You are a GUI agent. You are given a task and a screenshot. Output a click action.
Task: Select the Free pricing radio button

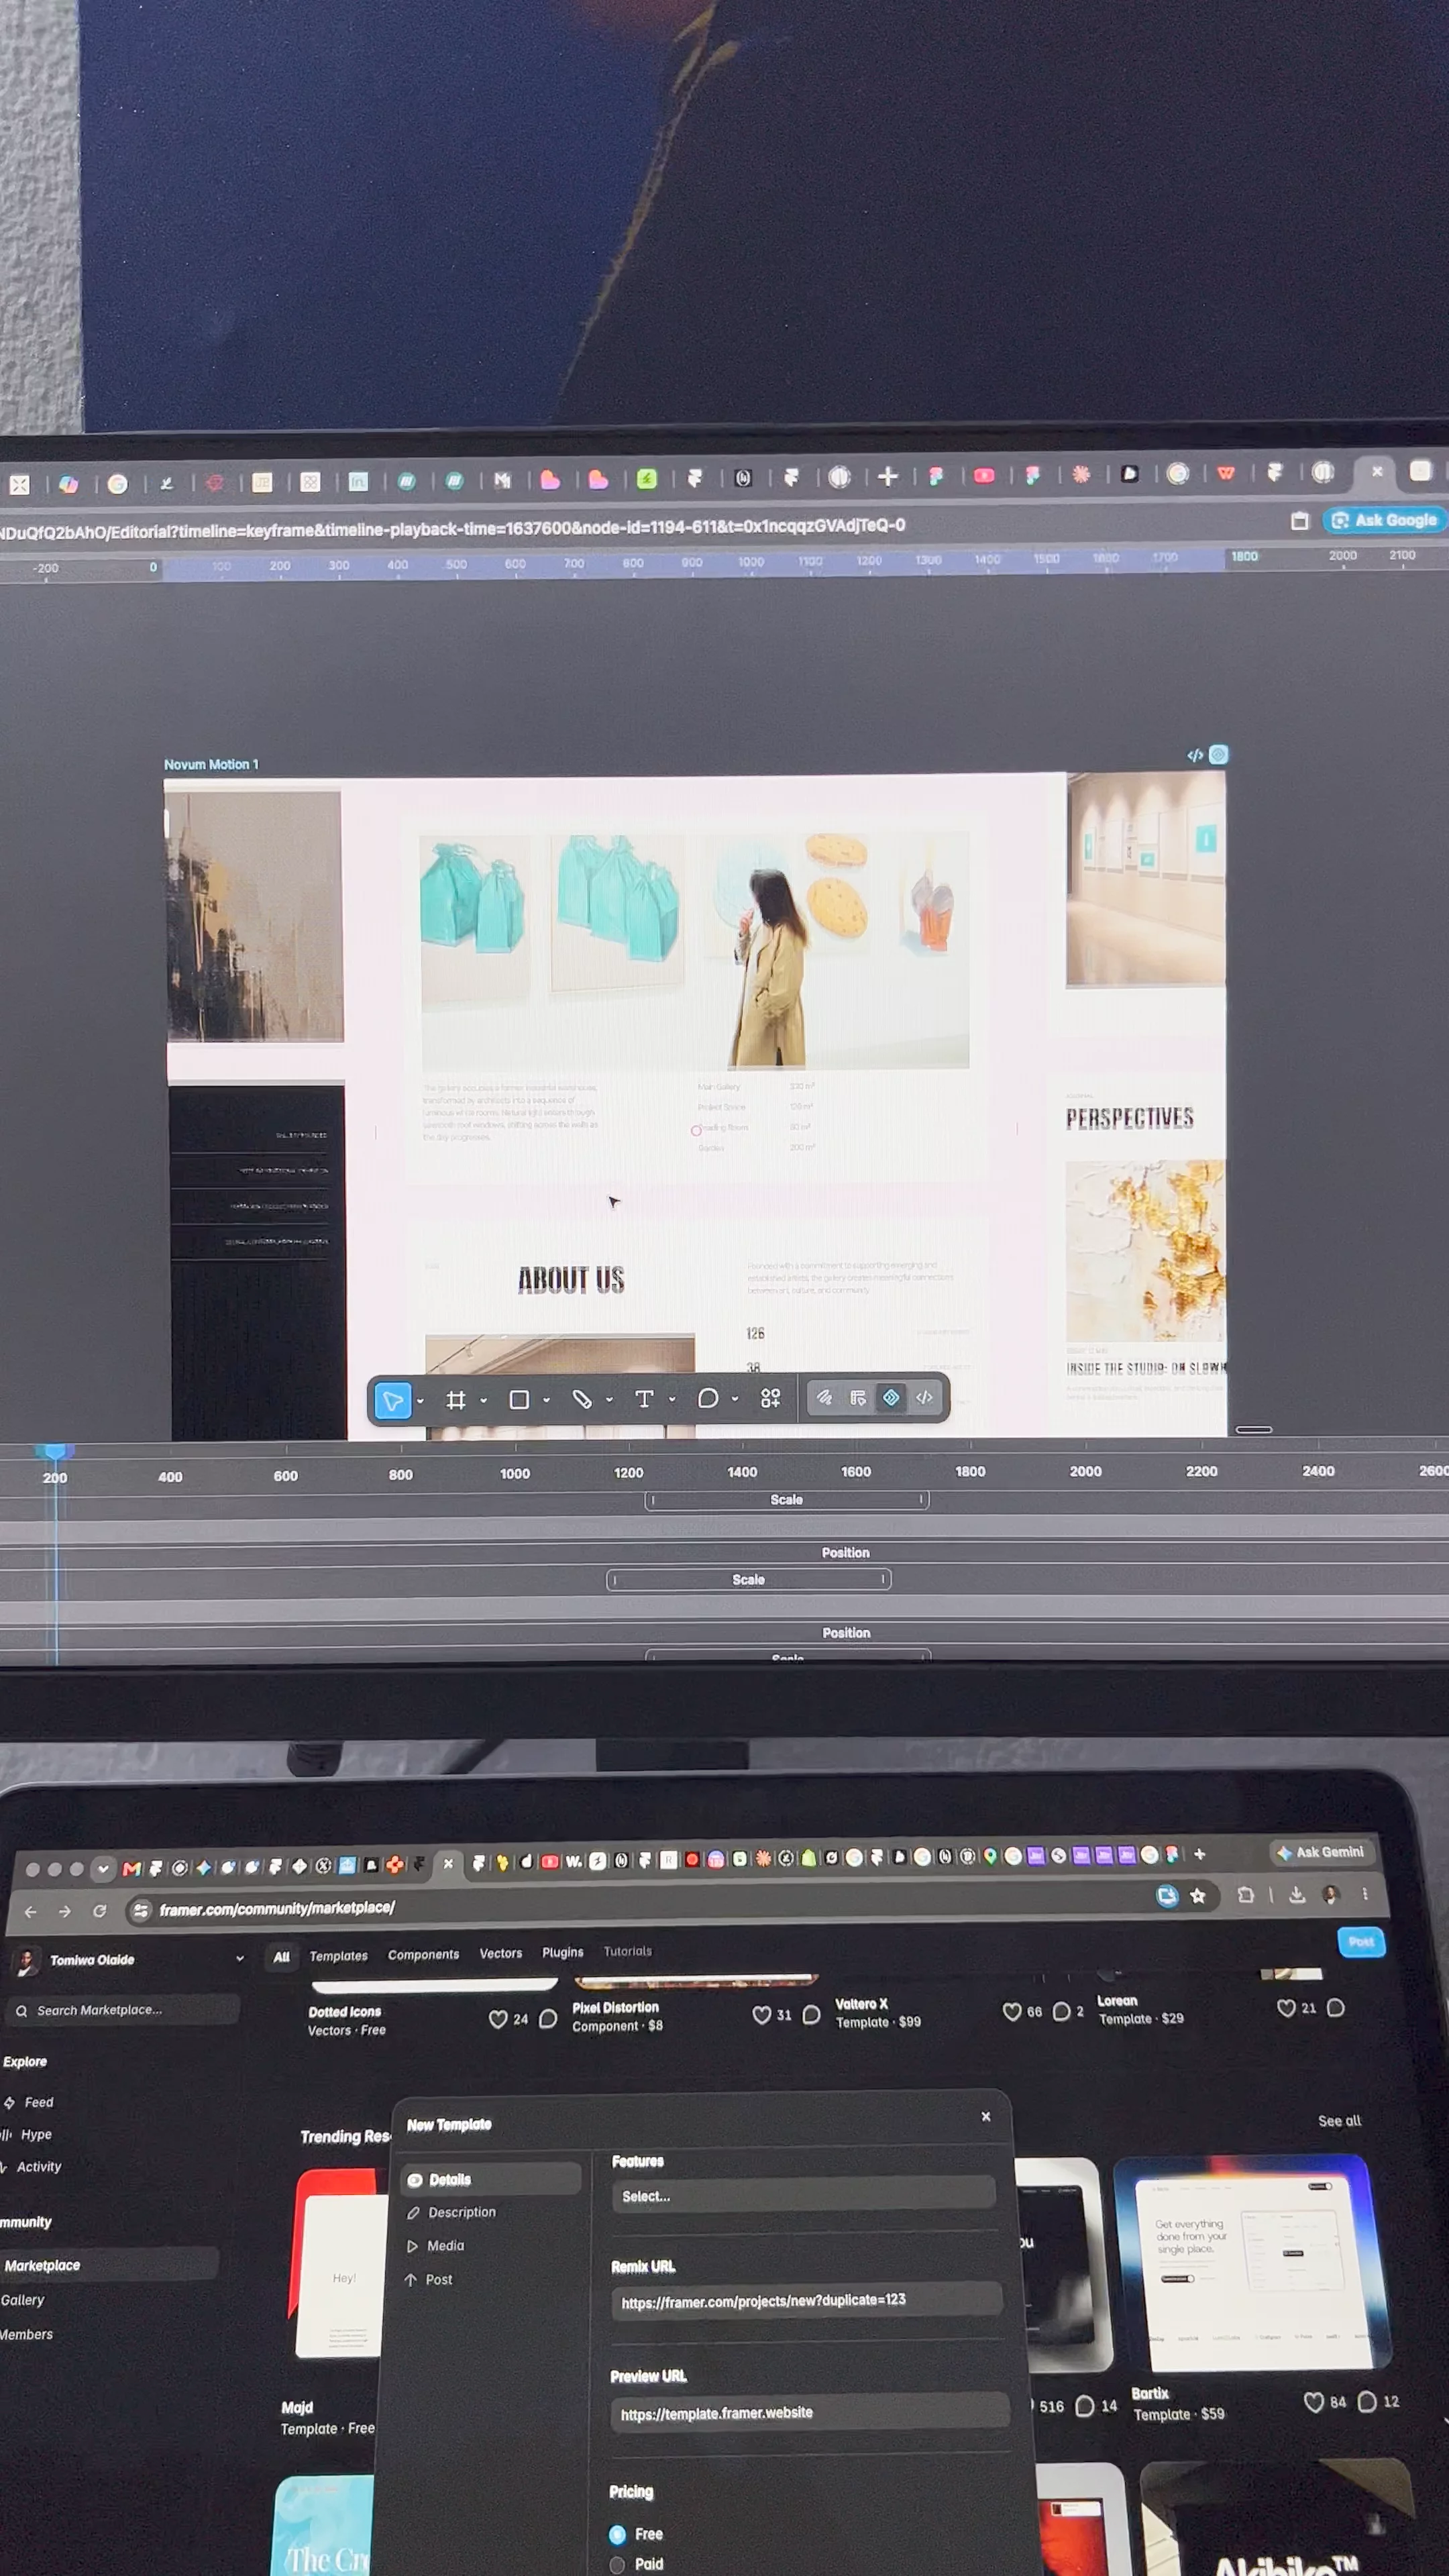pyautogui.click(x=617, y=2534)
